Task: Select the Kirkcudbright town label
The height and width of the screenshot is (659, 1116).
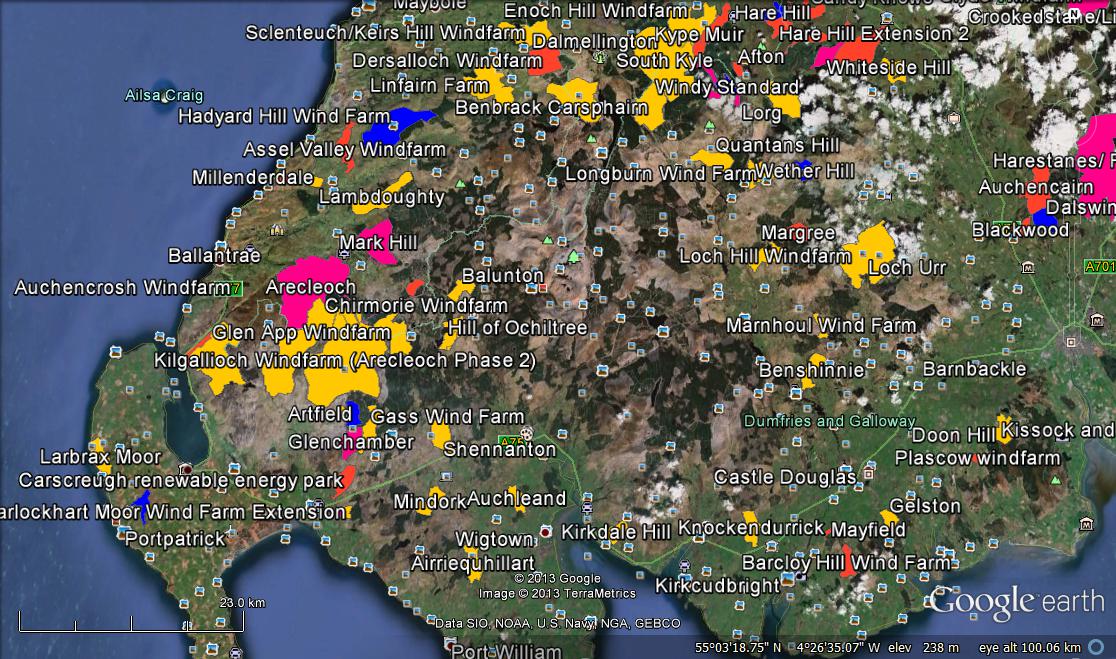Action: coord(716,586)
